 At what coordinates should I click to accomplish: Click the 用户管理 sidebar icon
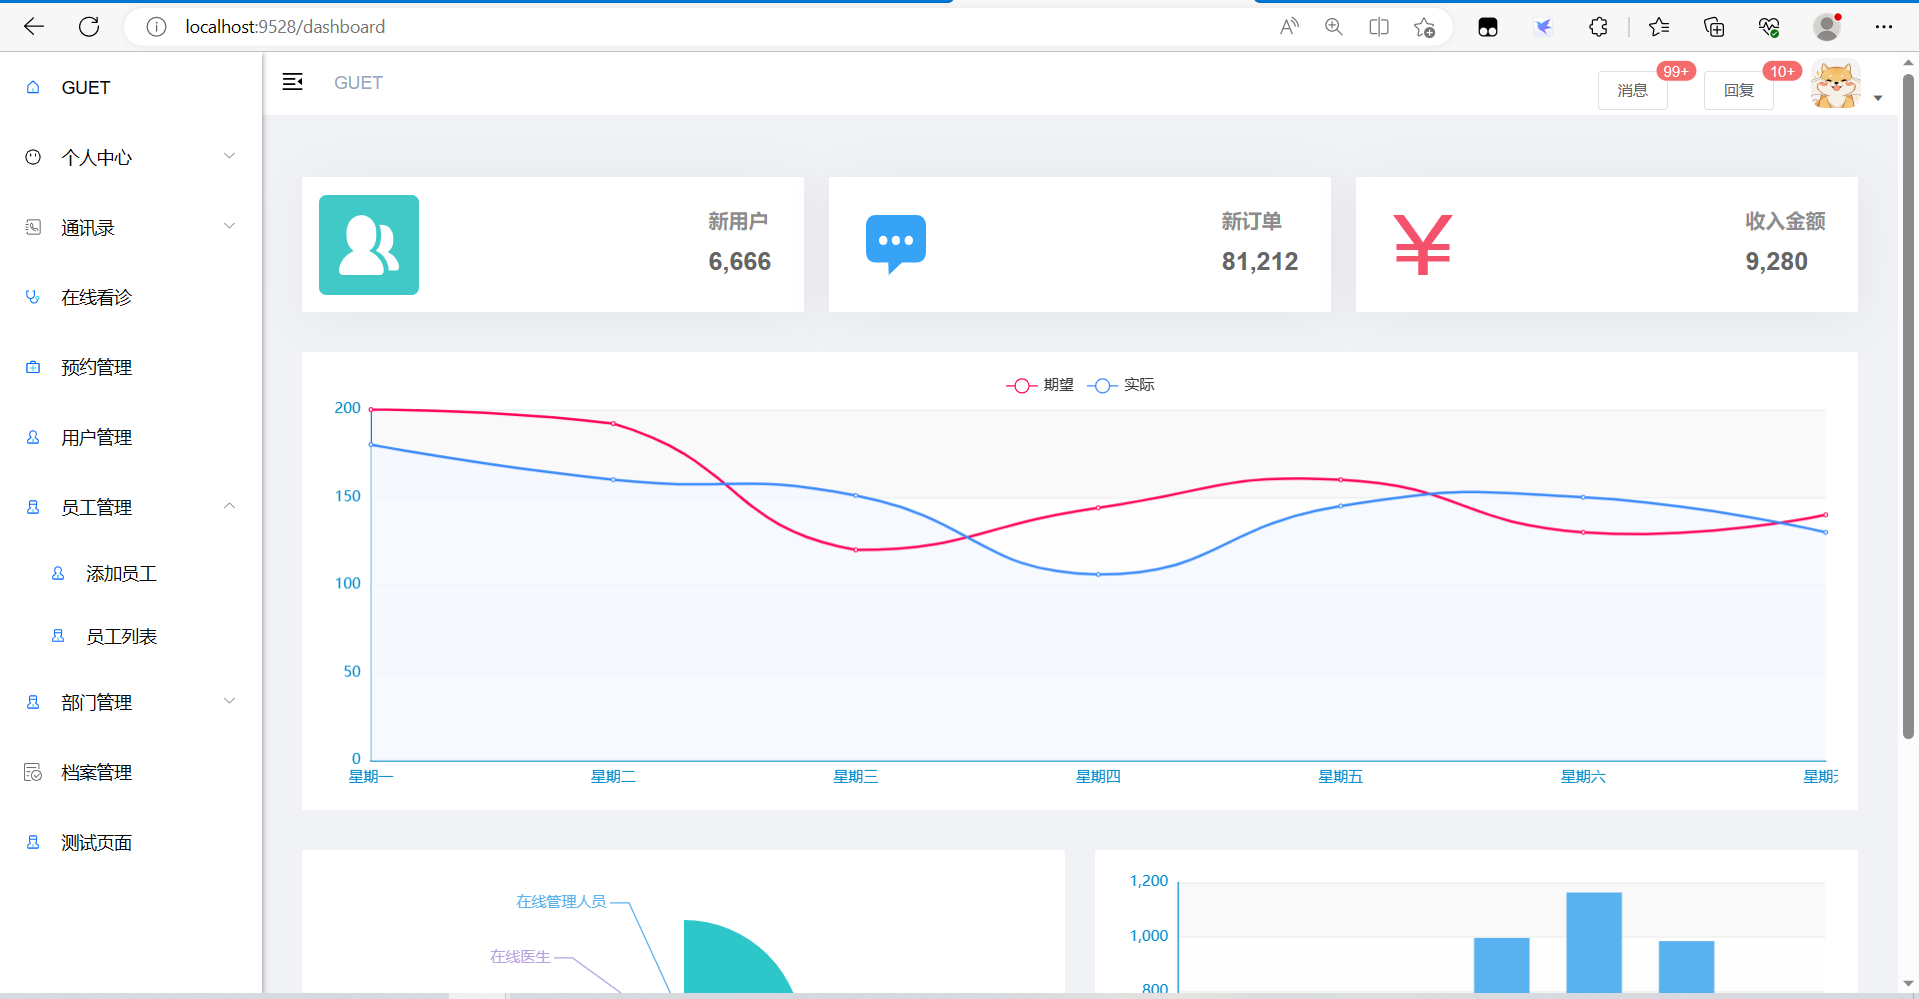click(33, 437)
